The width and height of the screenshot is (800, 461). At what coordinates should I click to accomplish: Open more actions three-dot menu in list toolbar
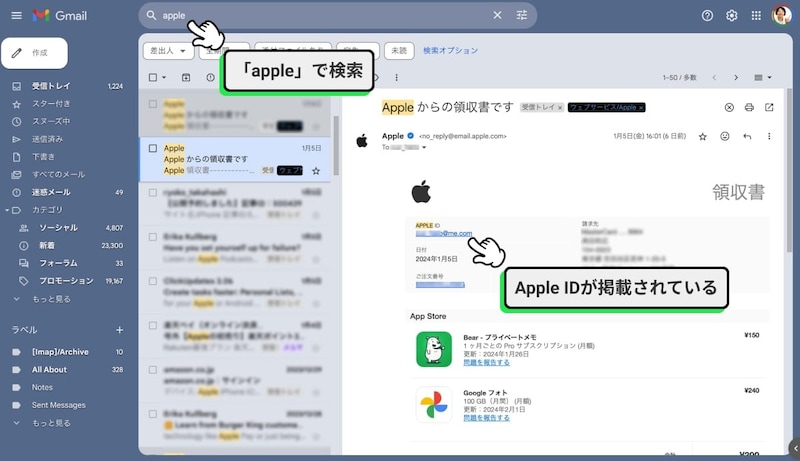pos(396,78)
